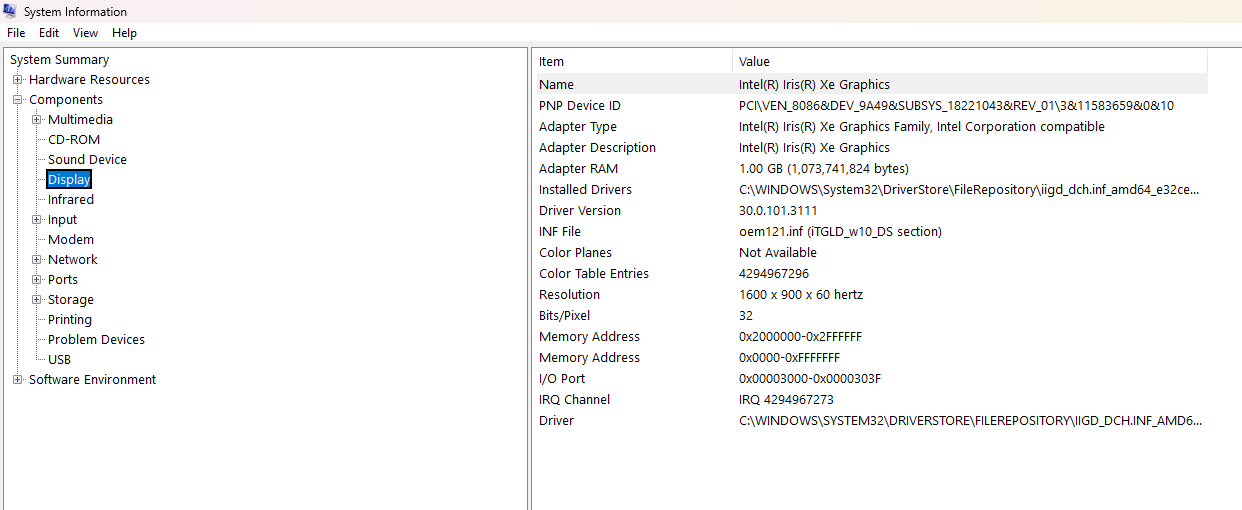Select the Color Table Entries row
The height and width of the screenshot is (510, 1242).
point(870,274)
